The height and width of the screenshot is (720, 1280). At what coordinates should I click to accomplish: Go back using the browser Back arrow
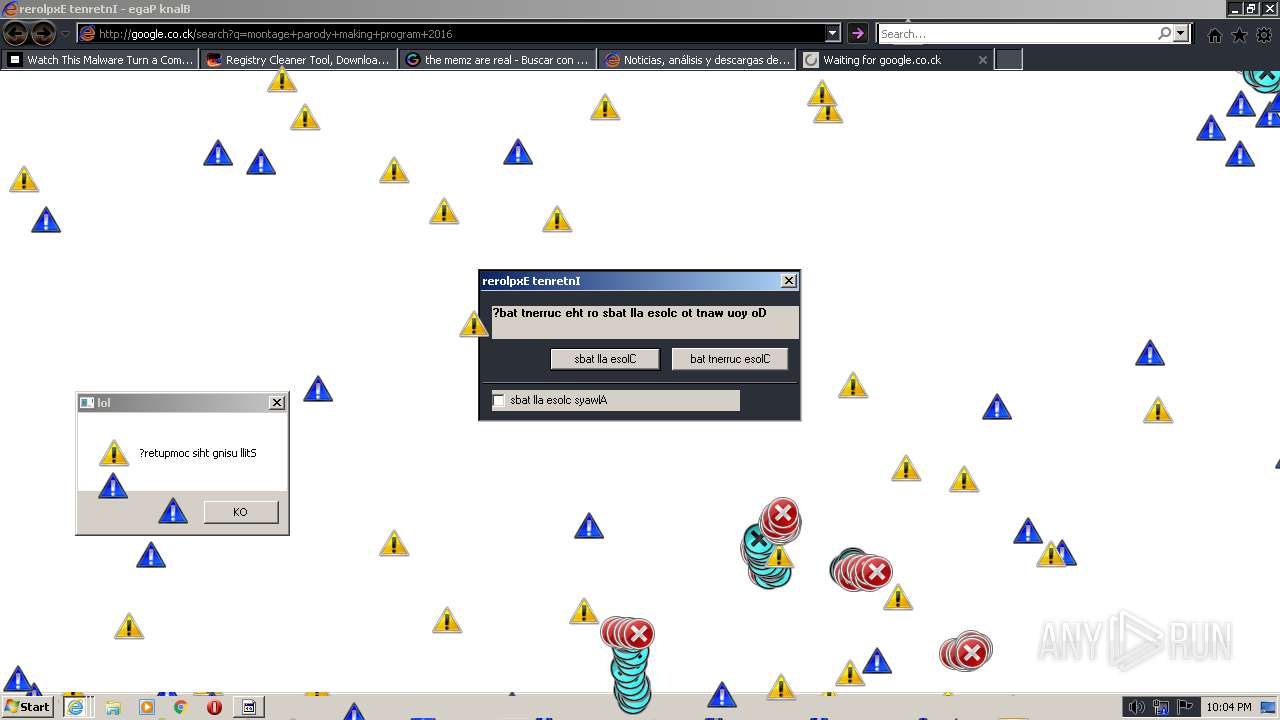point(16,34)
